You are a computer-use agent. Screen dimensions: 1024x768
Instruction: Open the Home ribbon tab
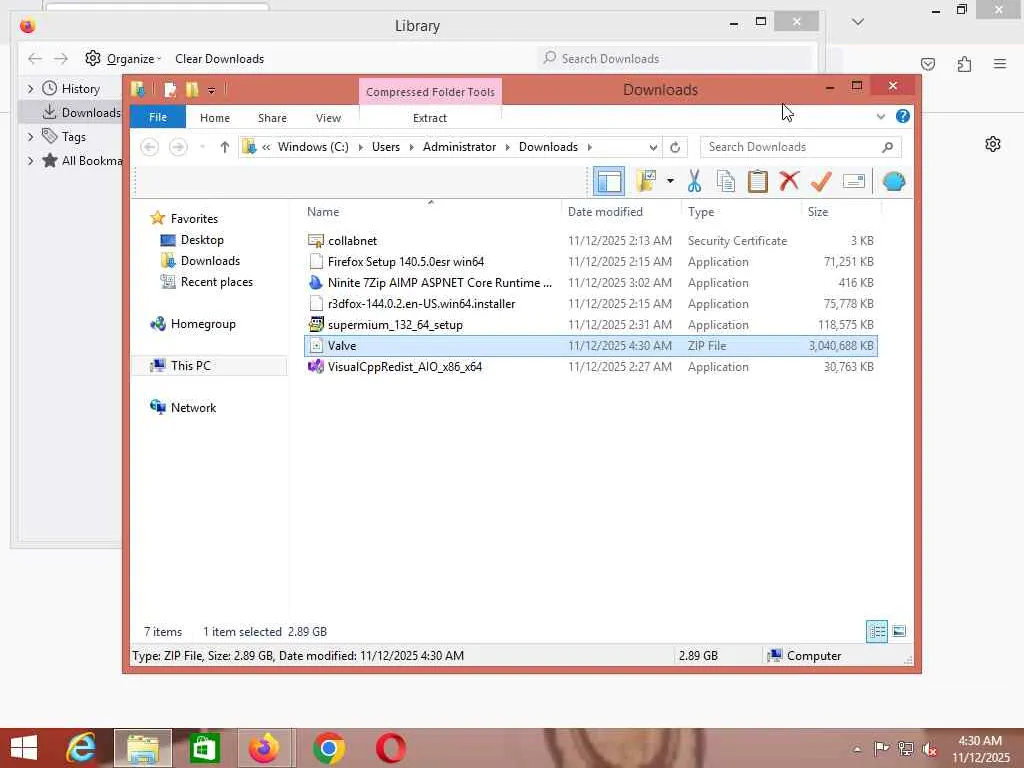pyautogui.click(x=215, y=118)
